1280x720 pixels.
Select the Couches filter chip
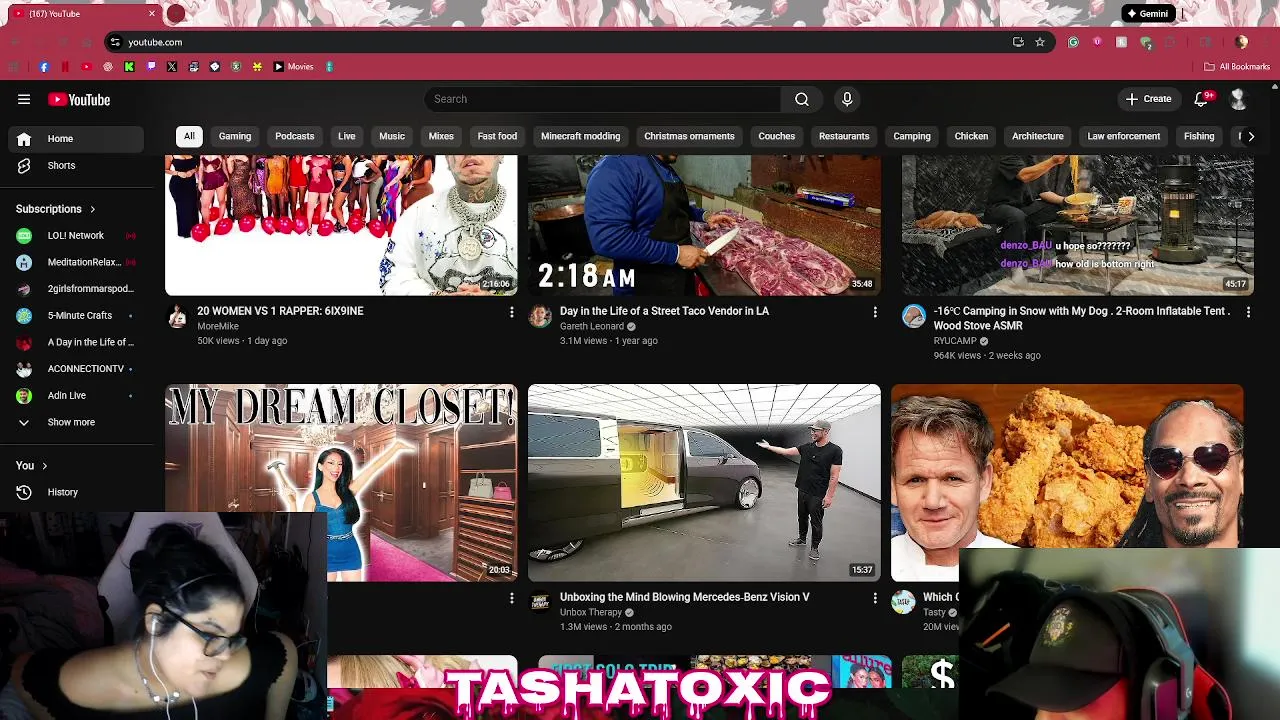pyautogui.click(x=777, y=136)
